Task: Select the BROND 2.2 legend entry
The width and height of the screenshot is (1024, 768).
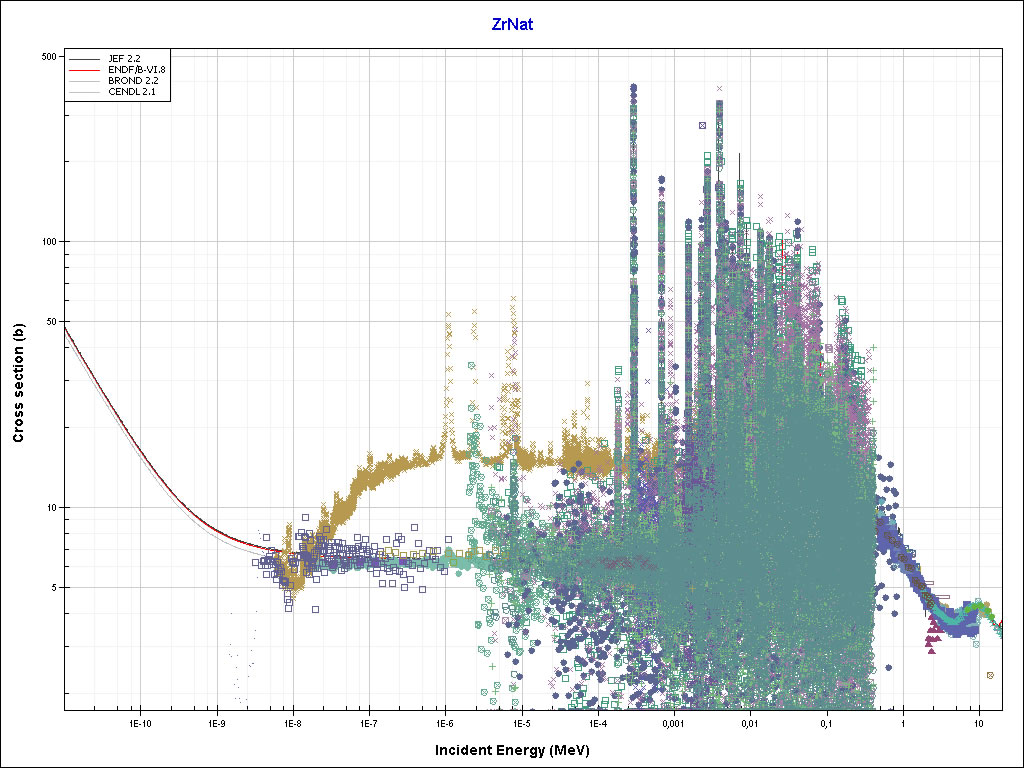Action: click(131, 81)
